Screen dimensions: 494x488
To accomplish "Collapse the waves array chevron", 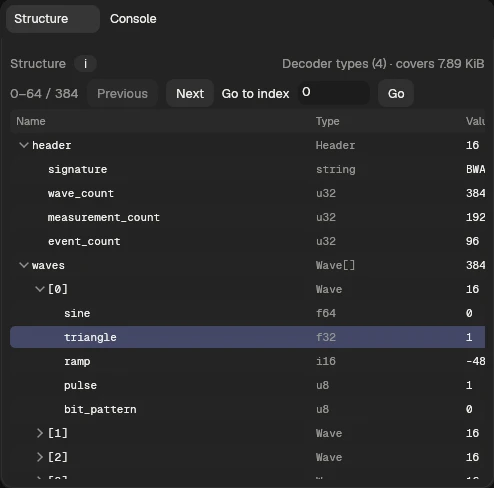I will [24, 265].
